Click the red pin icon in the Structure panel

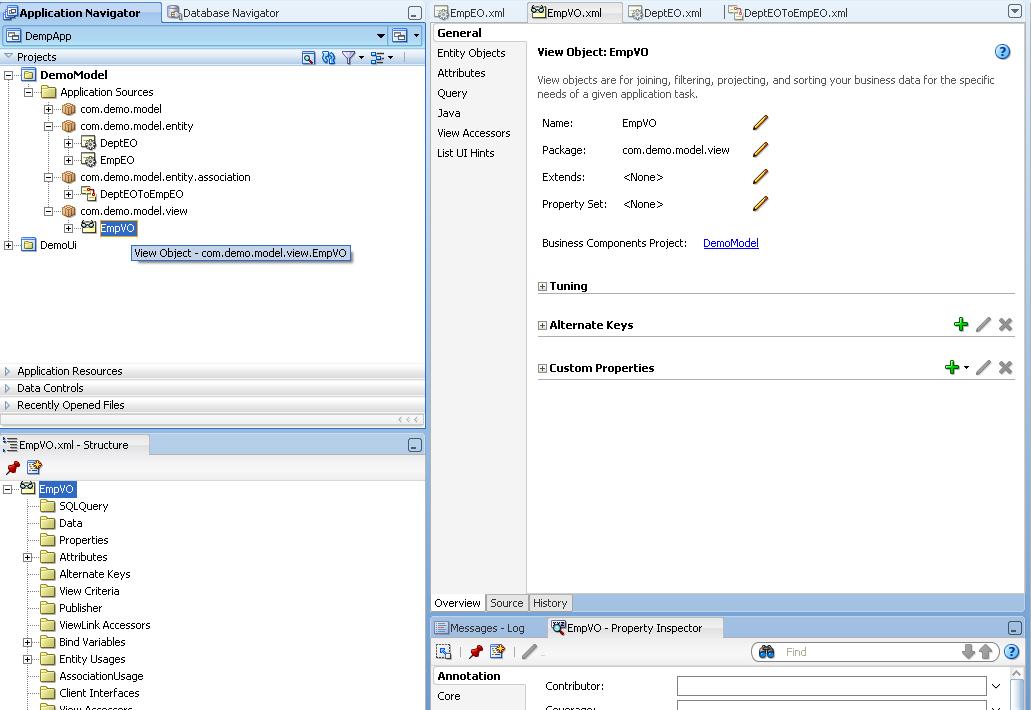tap(13, 467)
